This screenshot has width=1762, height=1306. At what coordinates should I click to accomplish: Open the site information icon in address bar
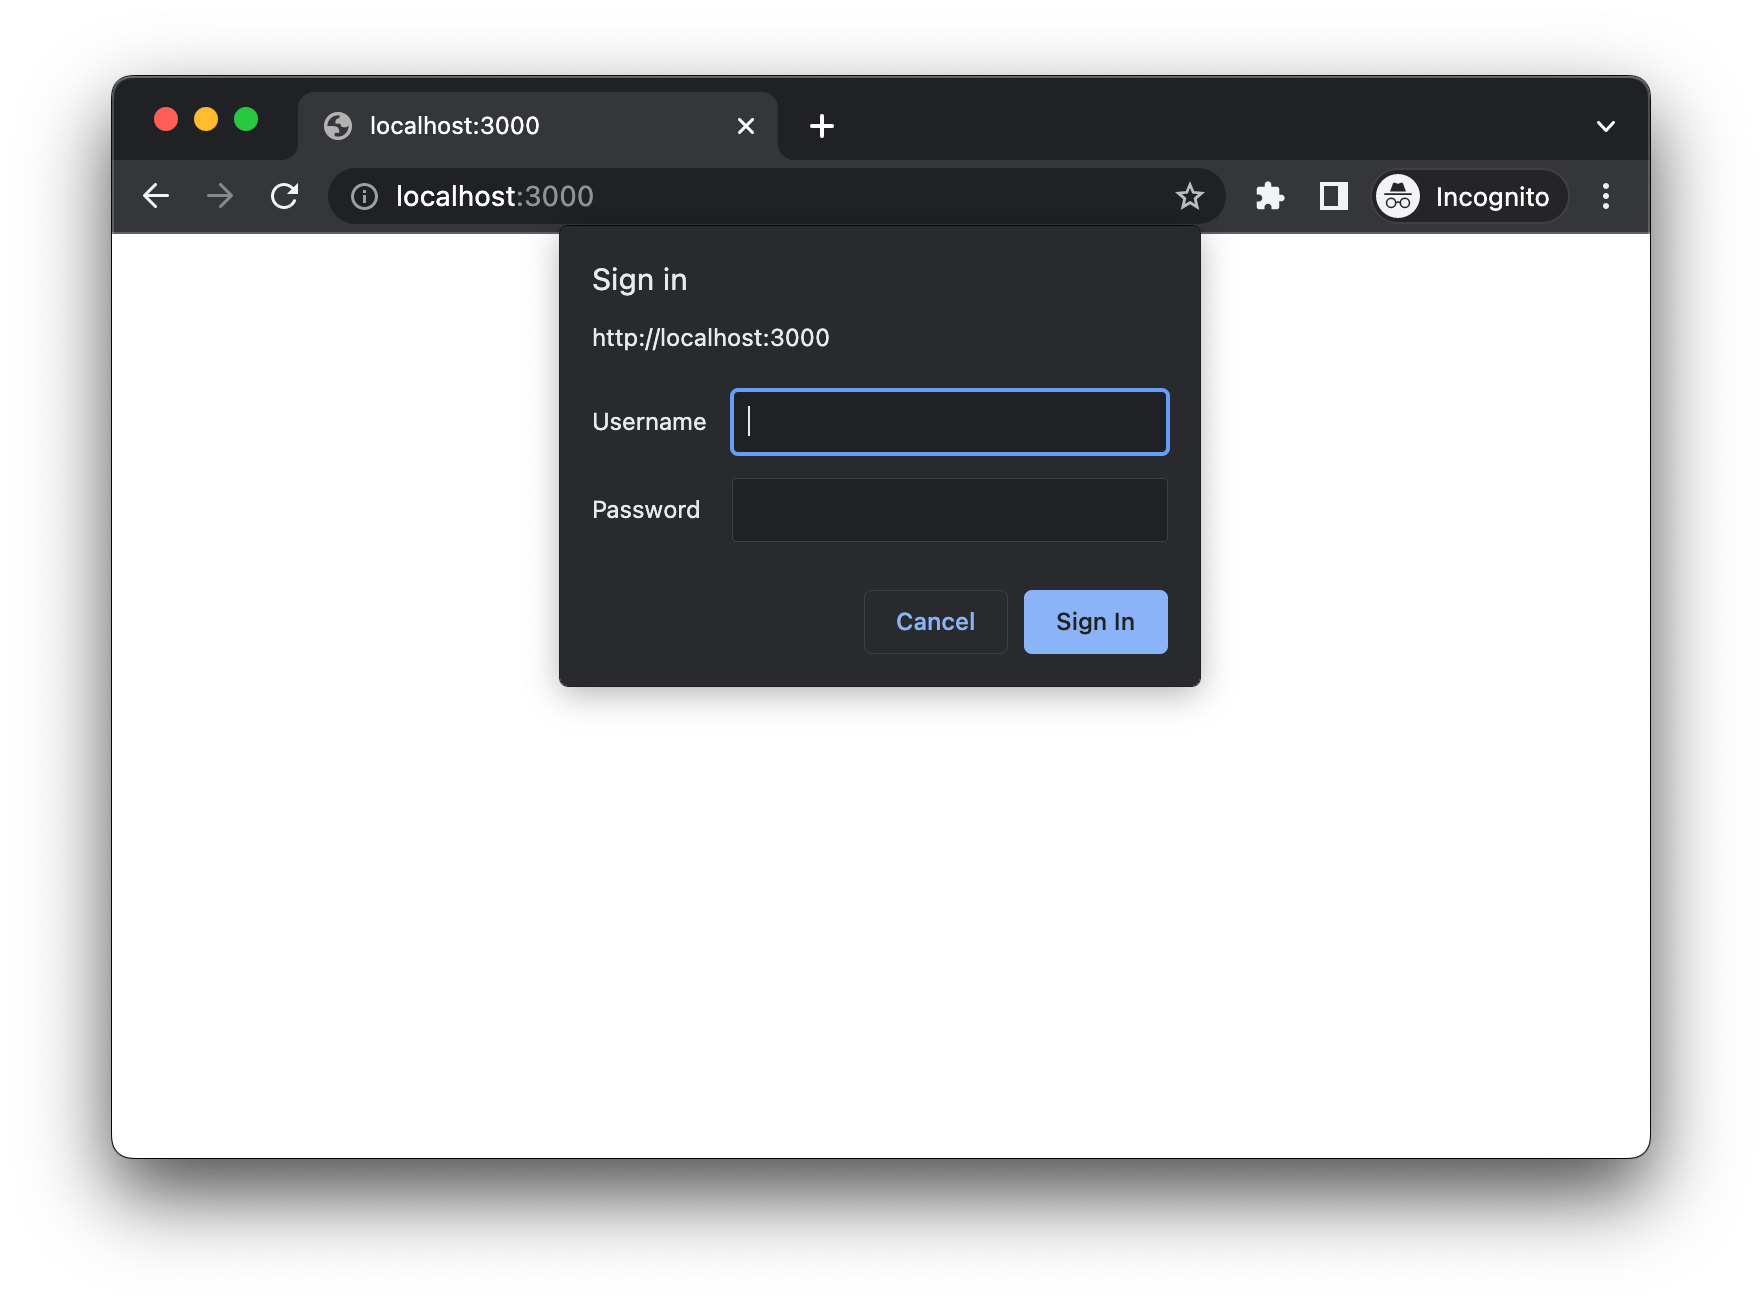pos(363,196)
